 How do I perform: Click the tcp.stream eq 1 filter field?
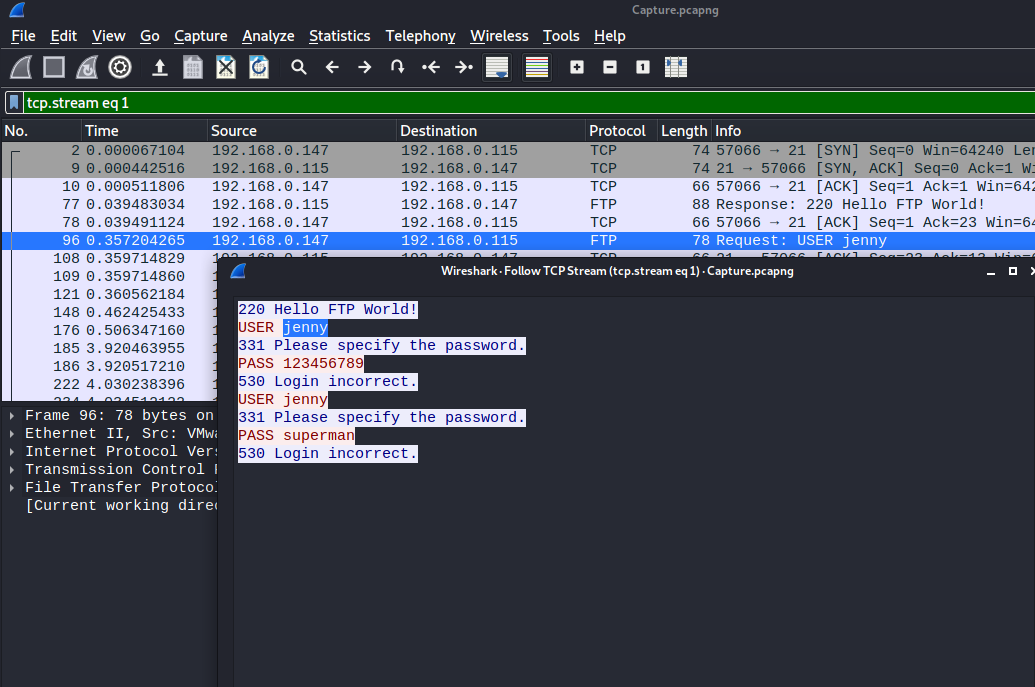tap(528, 103)
